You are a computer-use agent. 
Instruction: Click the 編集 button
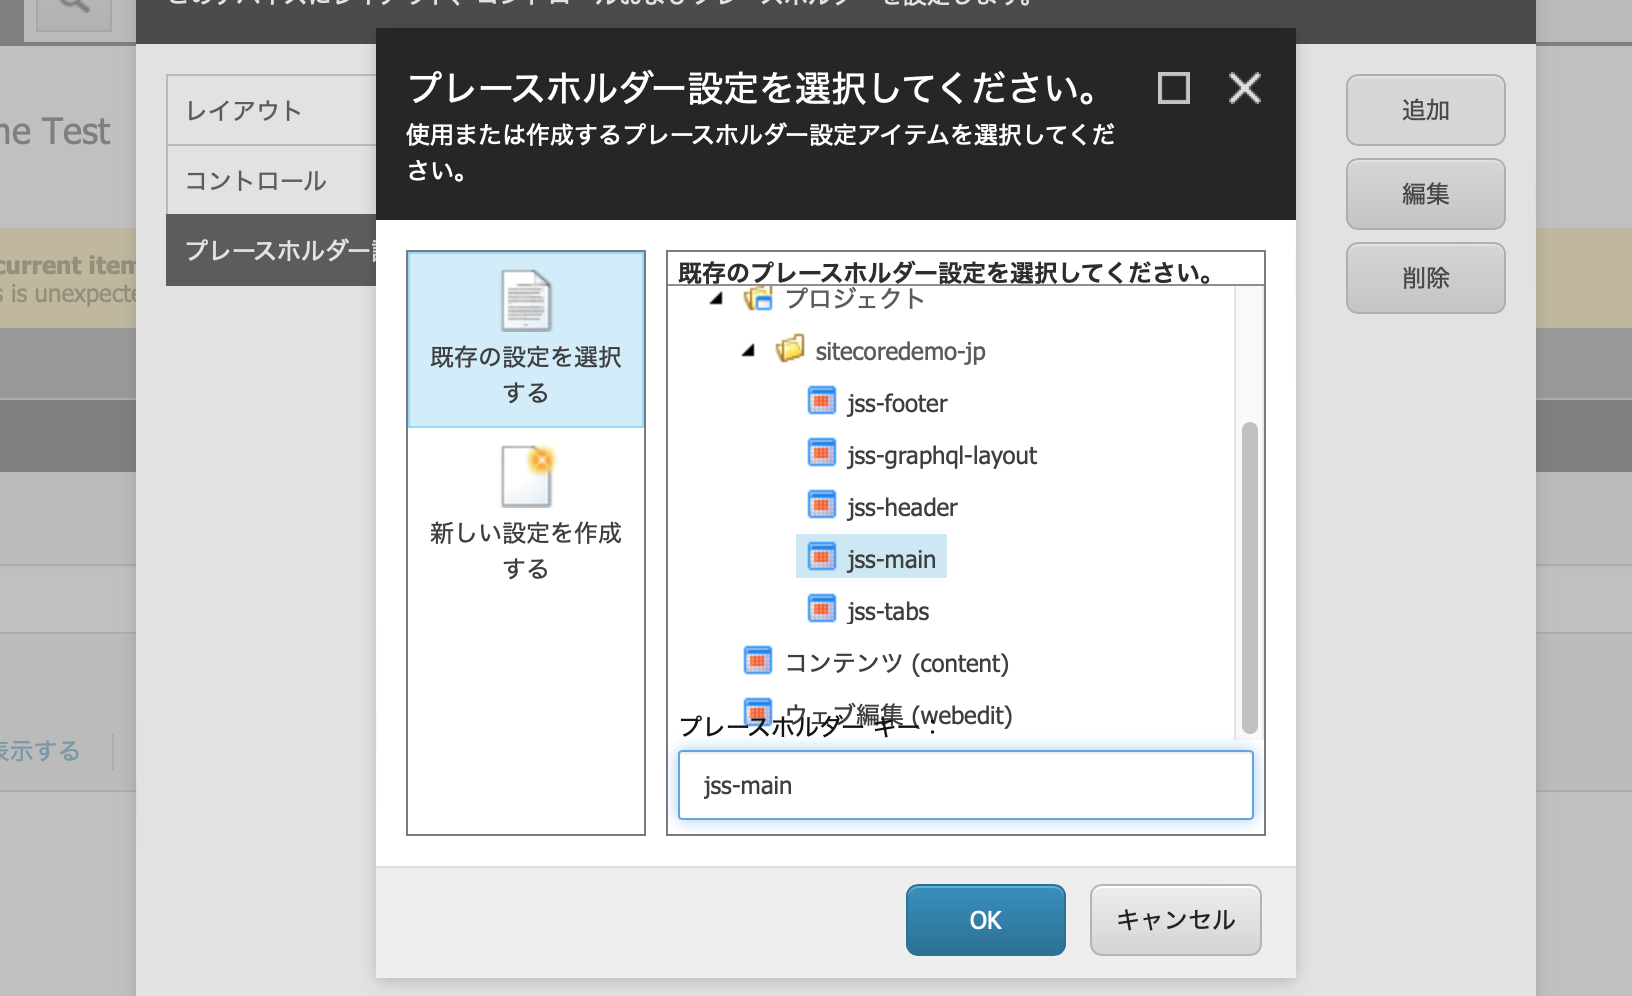coord(1426,194)
